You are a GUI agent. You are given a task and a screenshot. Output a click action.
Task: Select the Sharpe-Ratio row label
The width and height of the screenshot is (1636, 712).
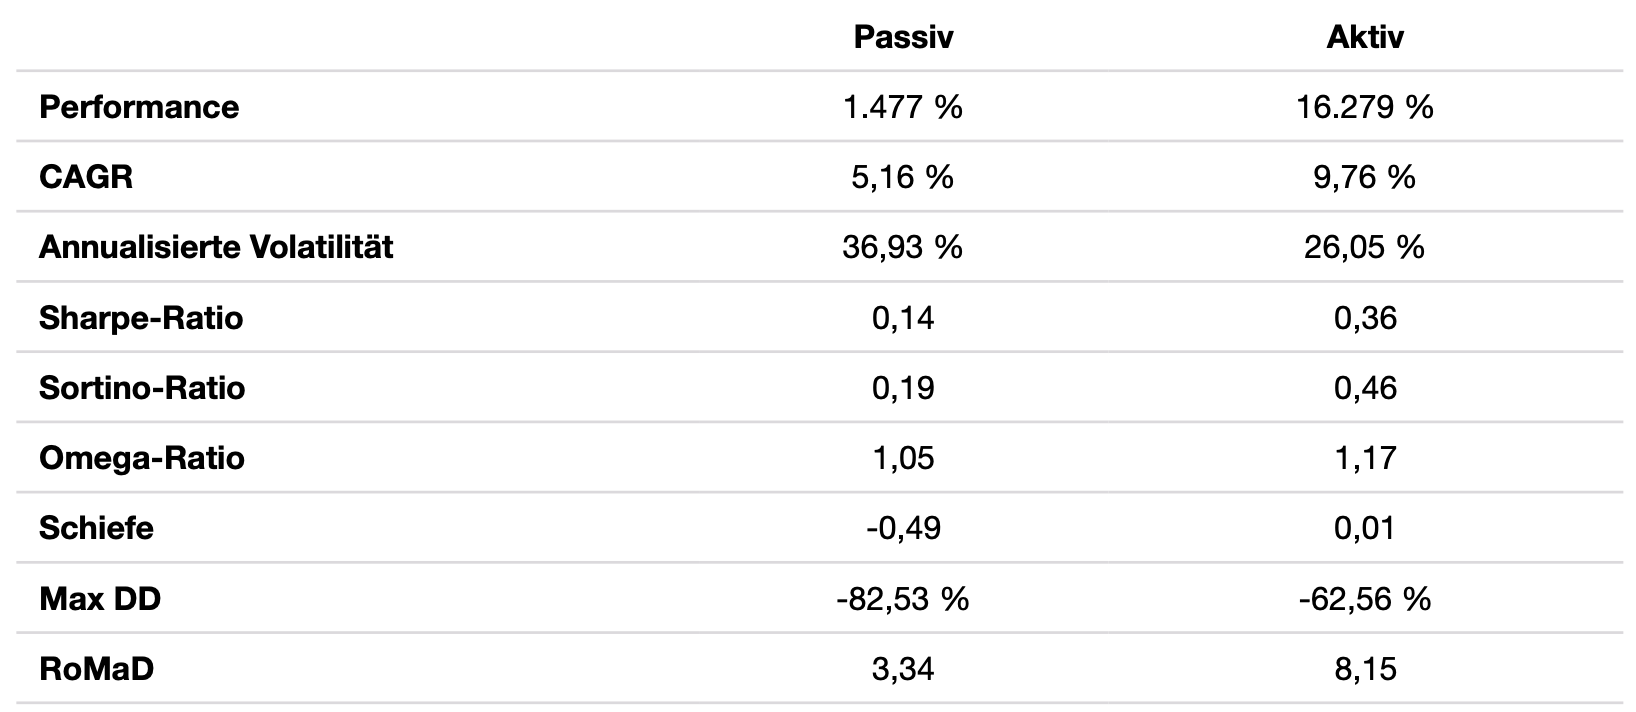(x=141, y=318)
